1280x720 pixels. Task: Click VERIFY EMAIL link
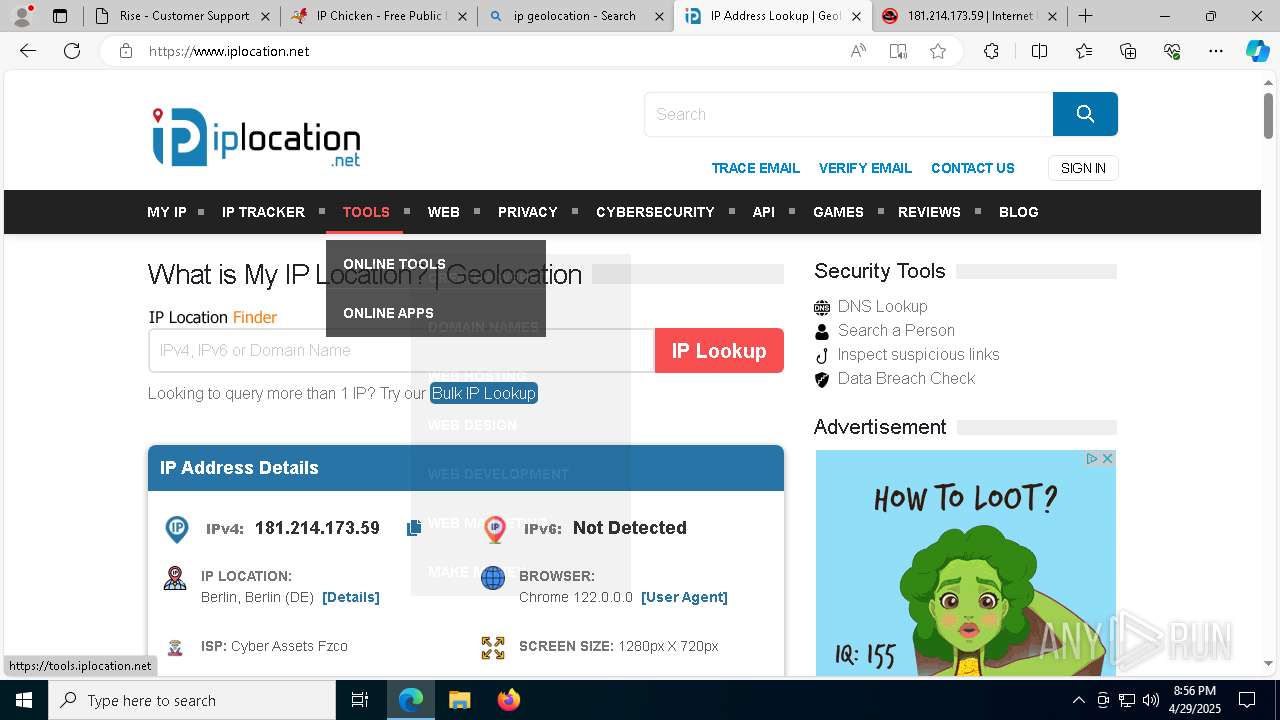[x=865, y=168]
